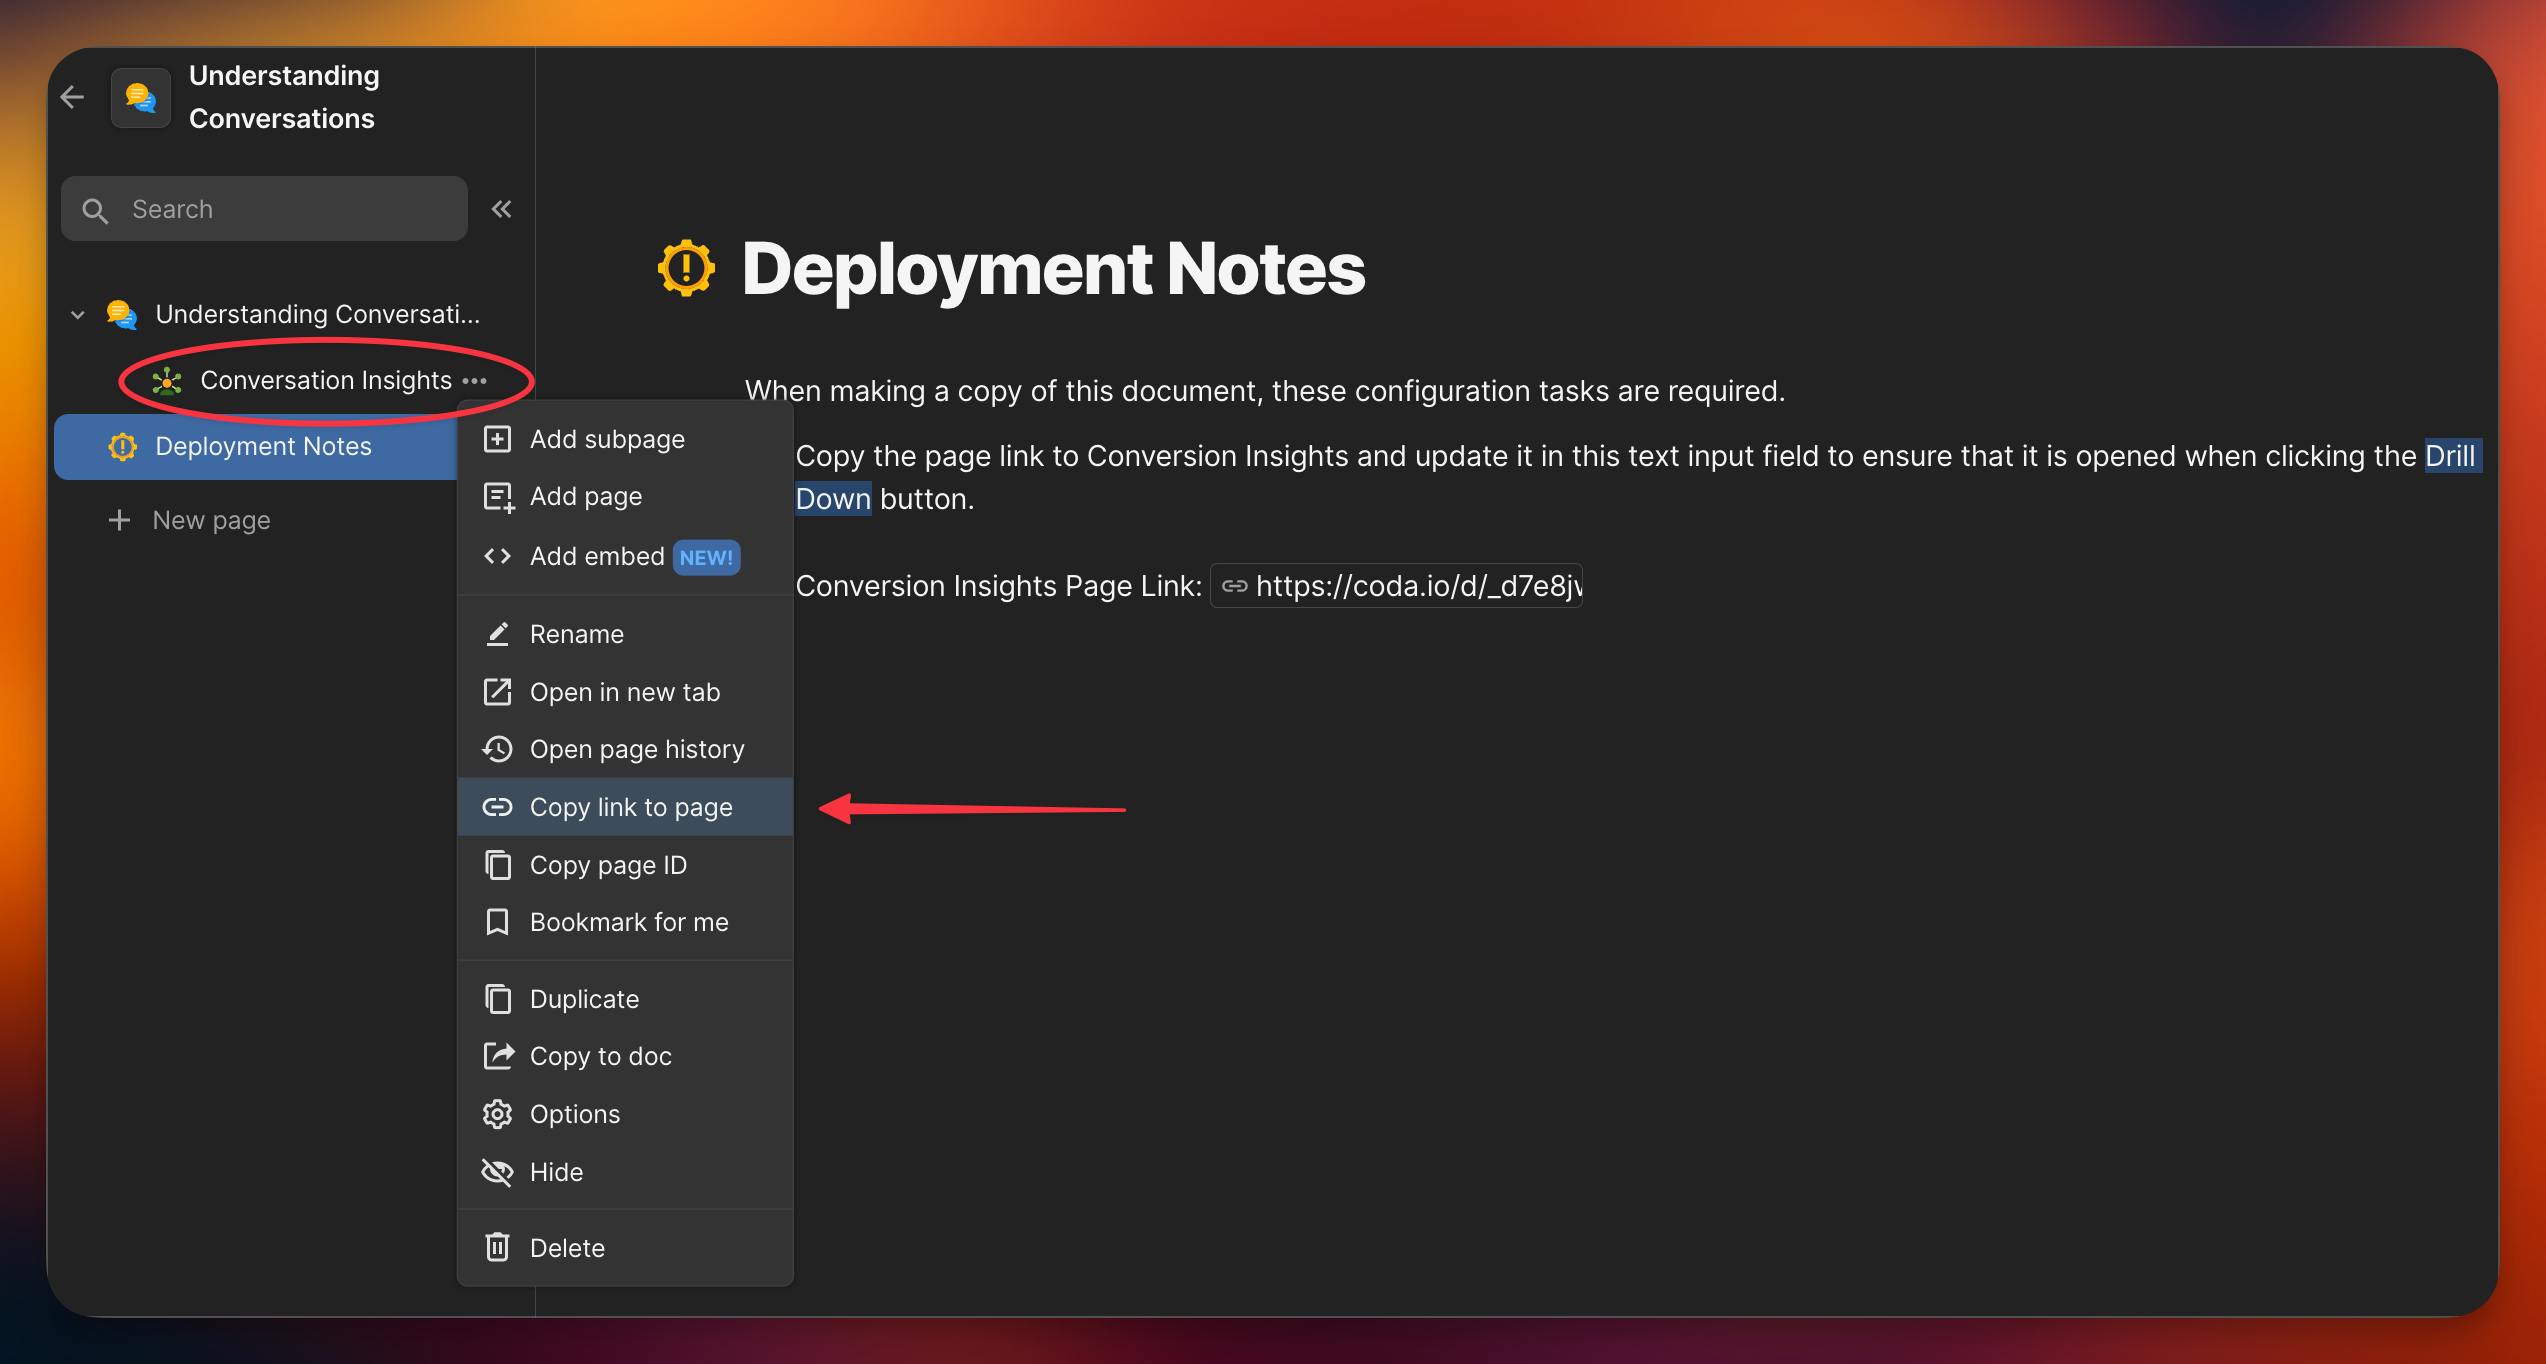
Task: Click the Options gear icon
Action: tap(497, 1114)
